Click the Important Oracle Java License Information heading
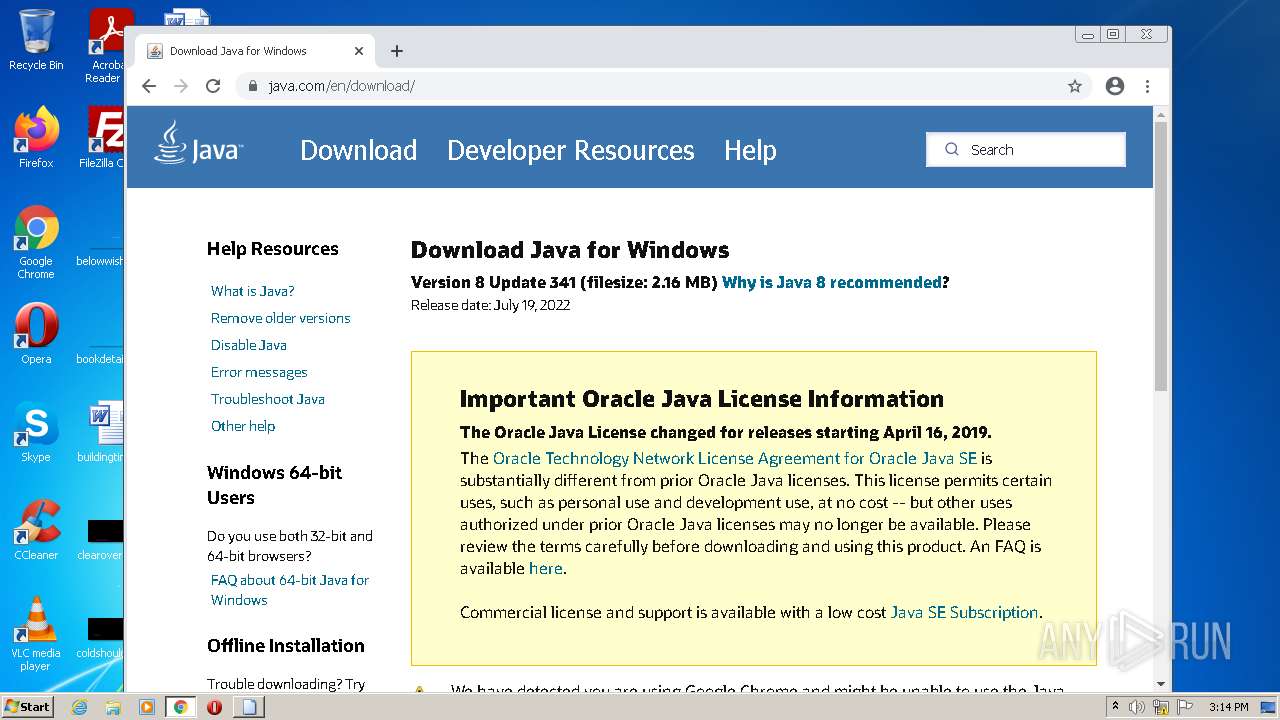Image resolution: width=1280 pixels, height=720 pixels. tap(701, 399)
